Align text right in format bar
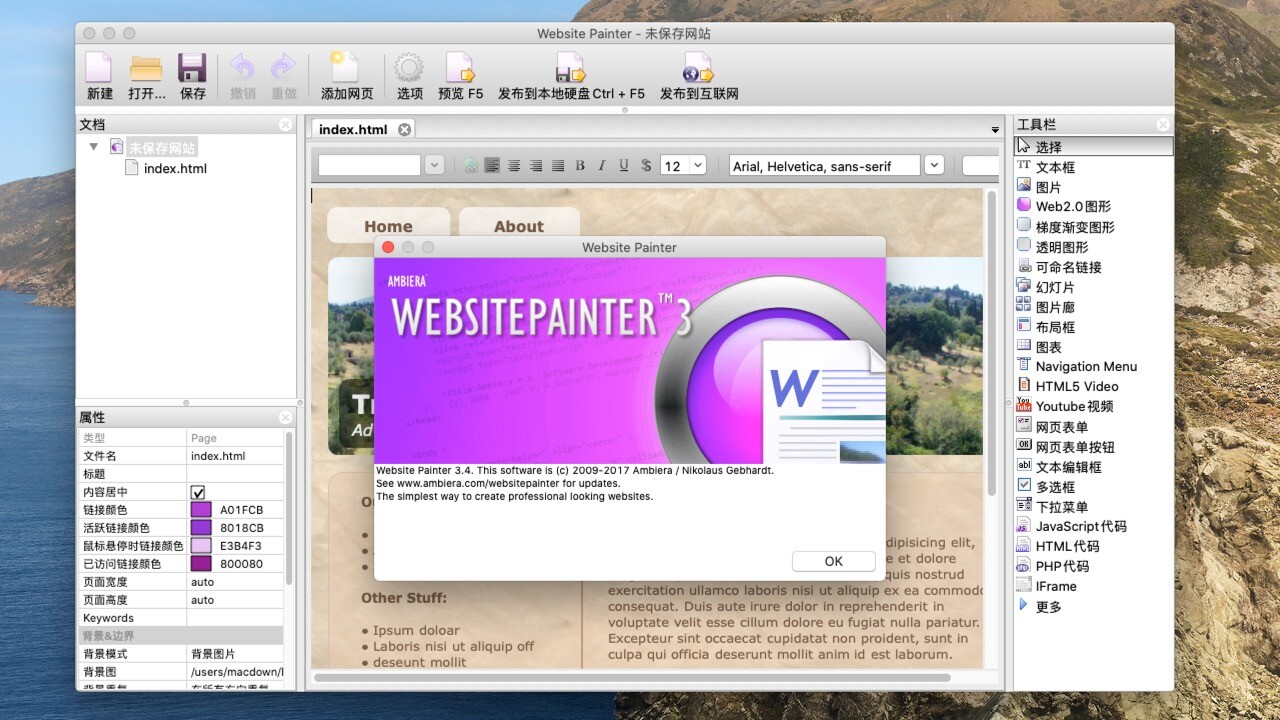 pos(536,166)
